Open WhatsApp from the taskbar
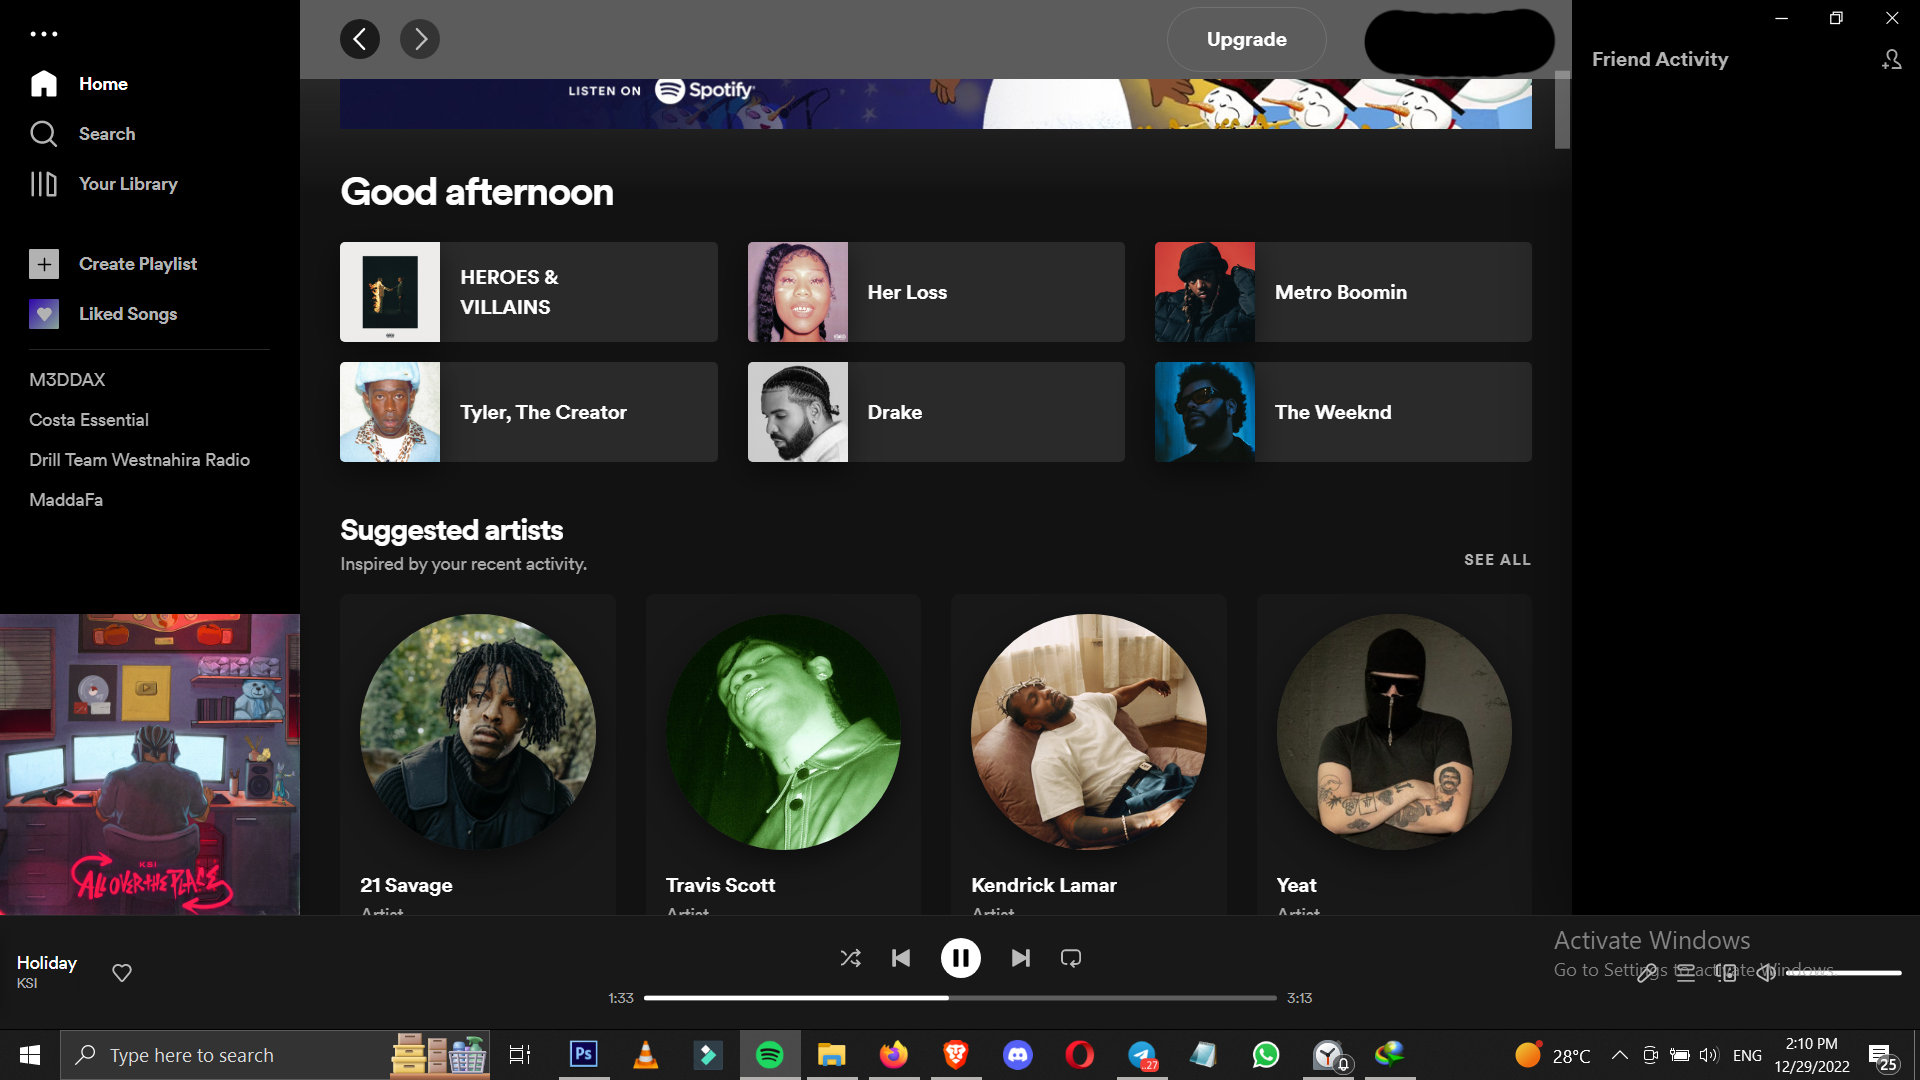This screenshot has height=1080, width=1920. (x=1266, y=1055)
